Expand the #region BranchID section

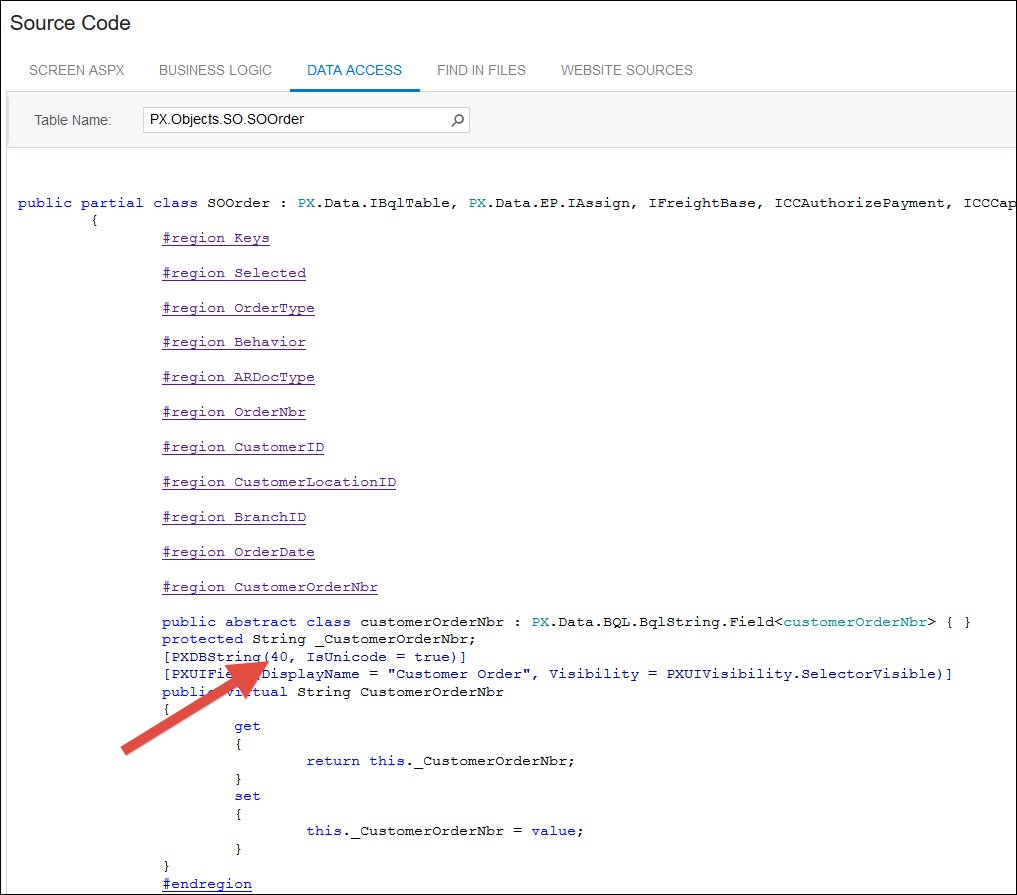coord(234,517)
